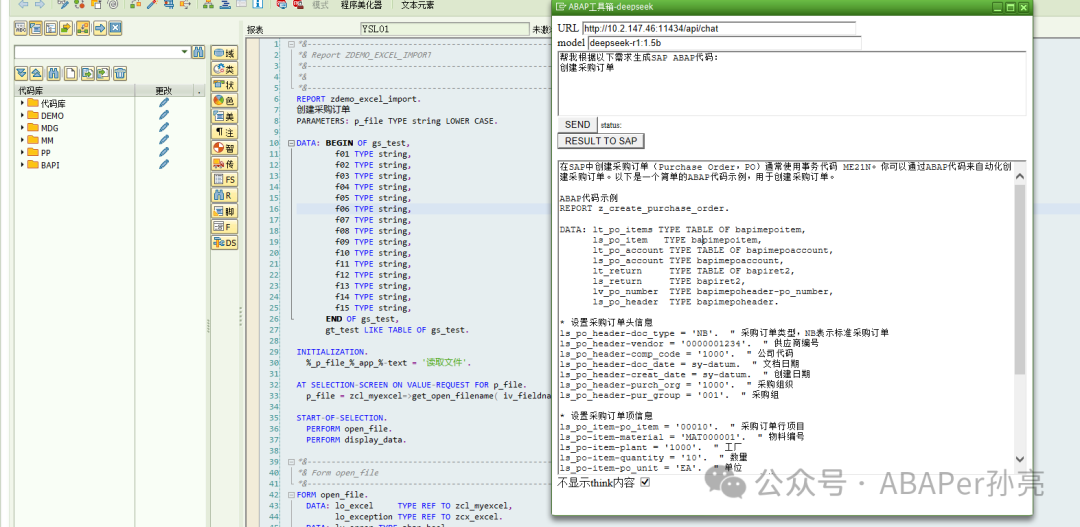Click the 注 comment tool button

tap(225, 132)
